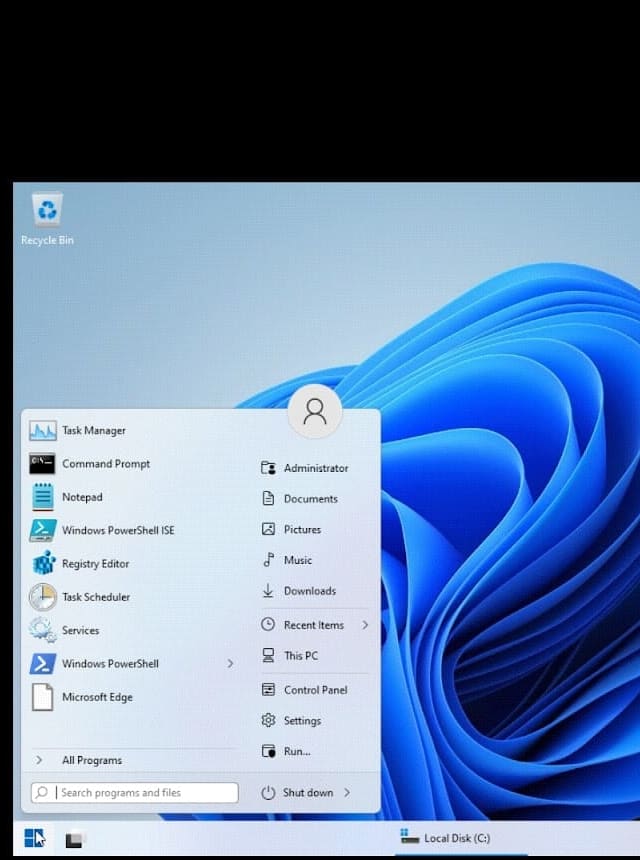Open the Control Panel link
Viewport: 640px width, 860px height.
coord(315,689)
